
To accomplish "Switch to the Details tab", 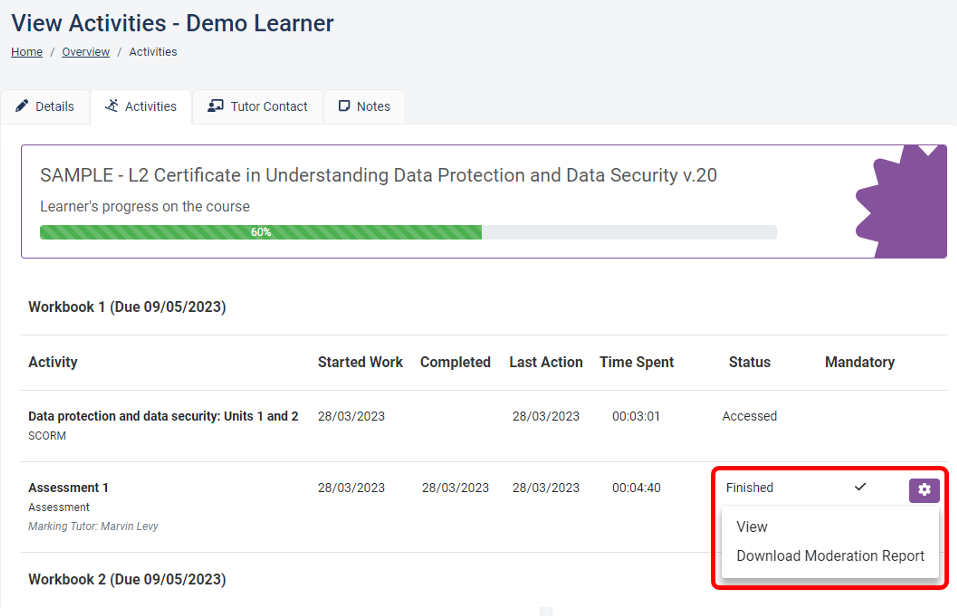I will coord(45,106).
